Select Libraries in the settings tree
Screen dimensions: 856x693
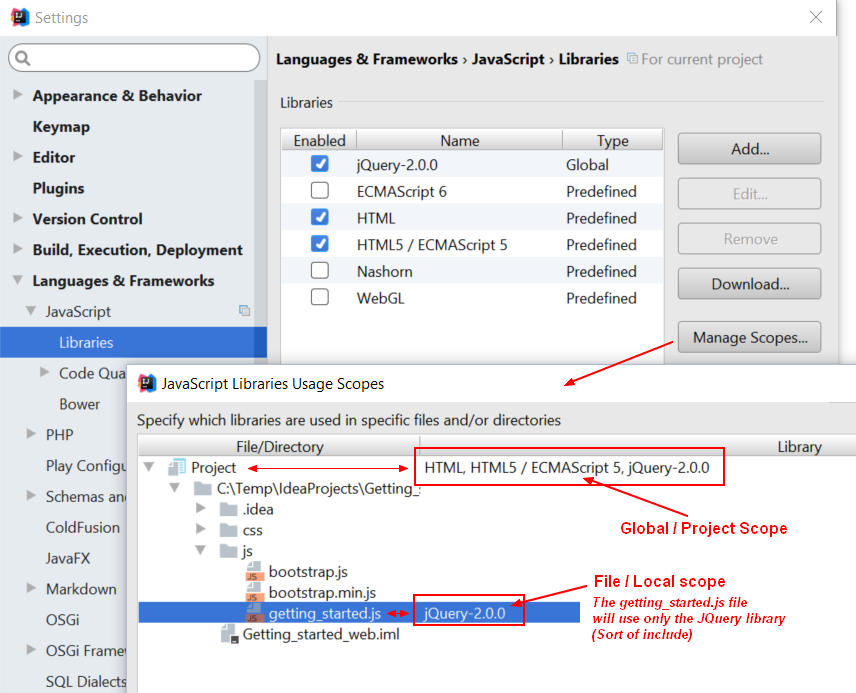coord(86,343)
